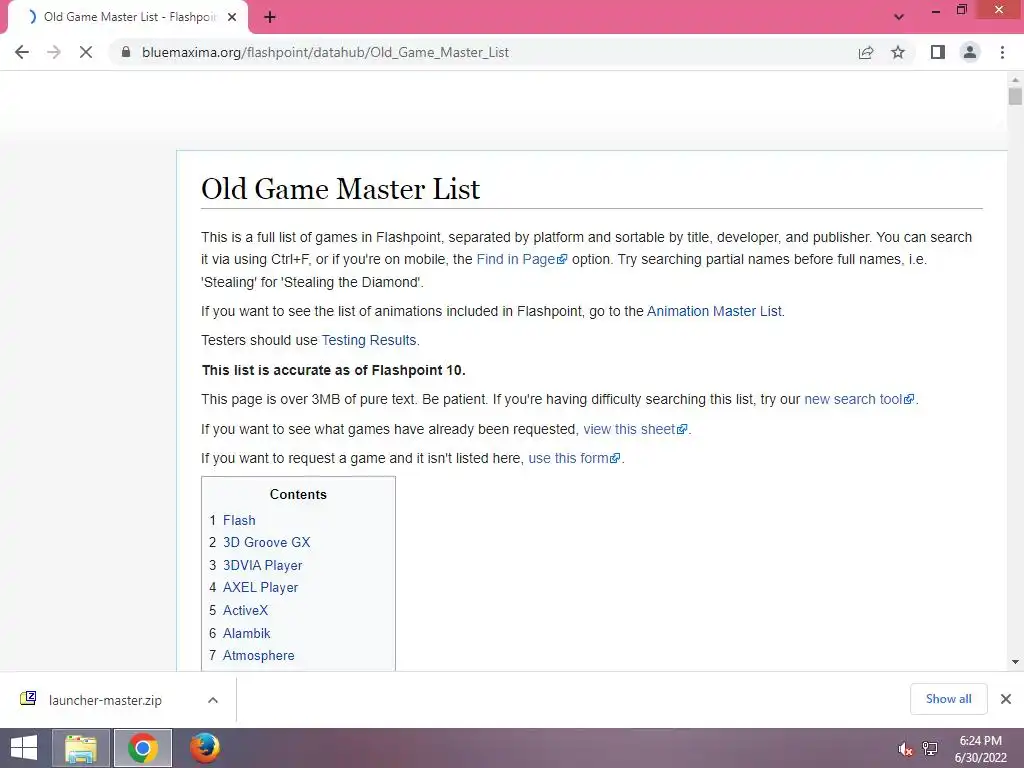Open the tab search dropdown
The width and height of the screenshot is (1024, 768).
click(x=899, y=17)
